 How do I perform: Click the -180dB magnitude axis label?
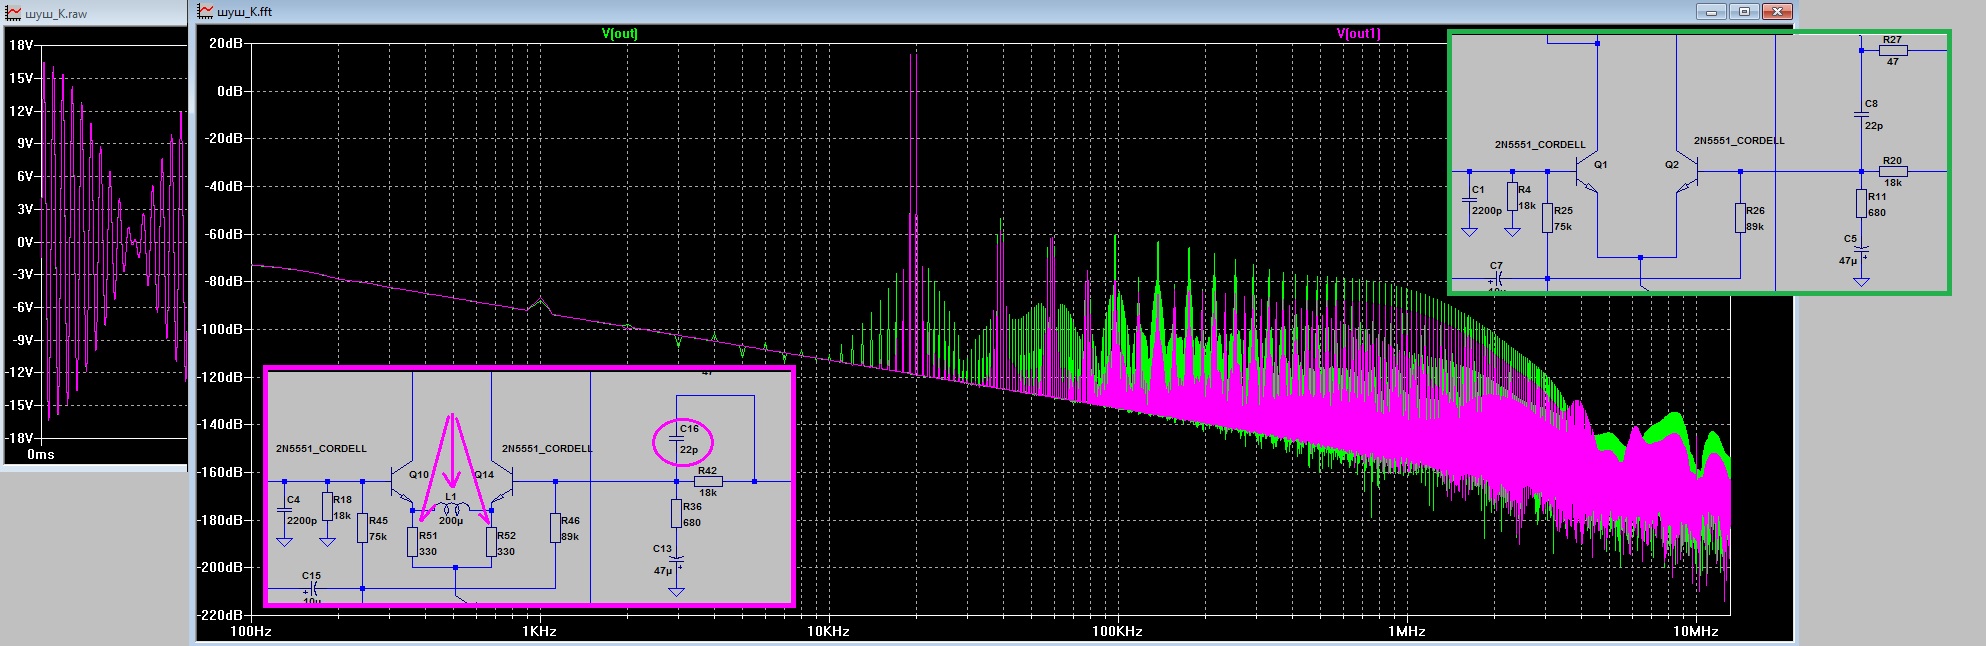[221, 520]
